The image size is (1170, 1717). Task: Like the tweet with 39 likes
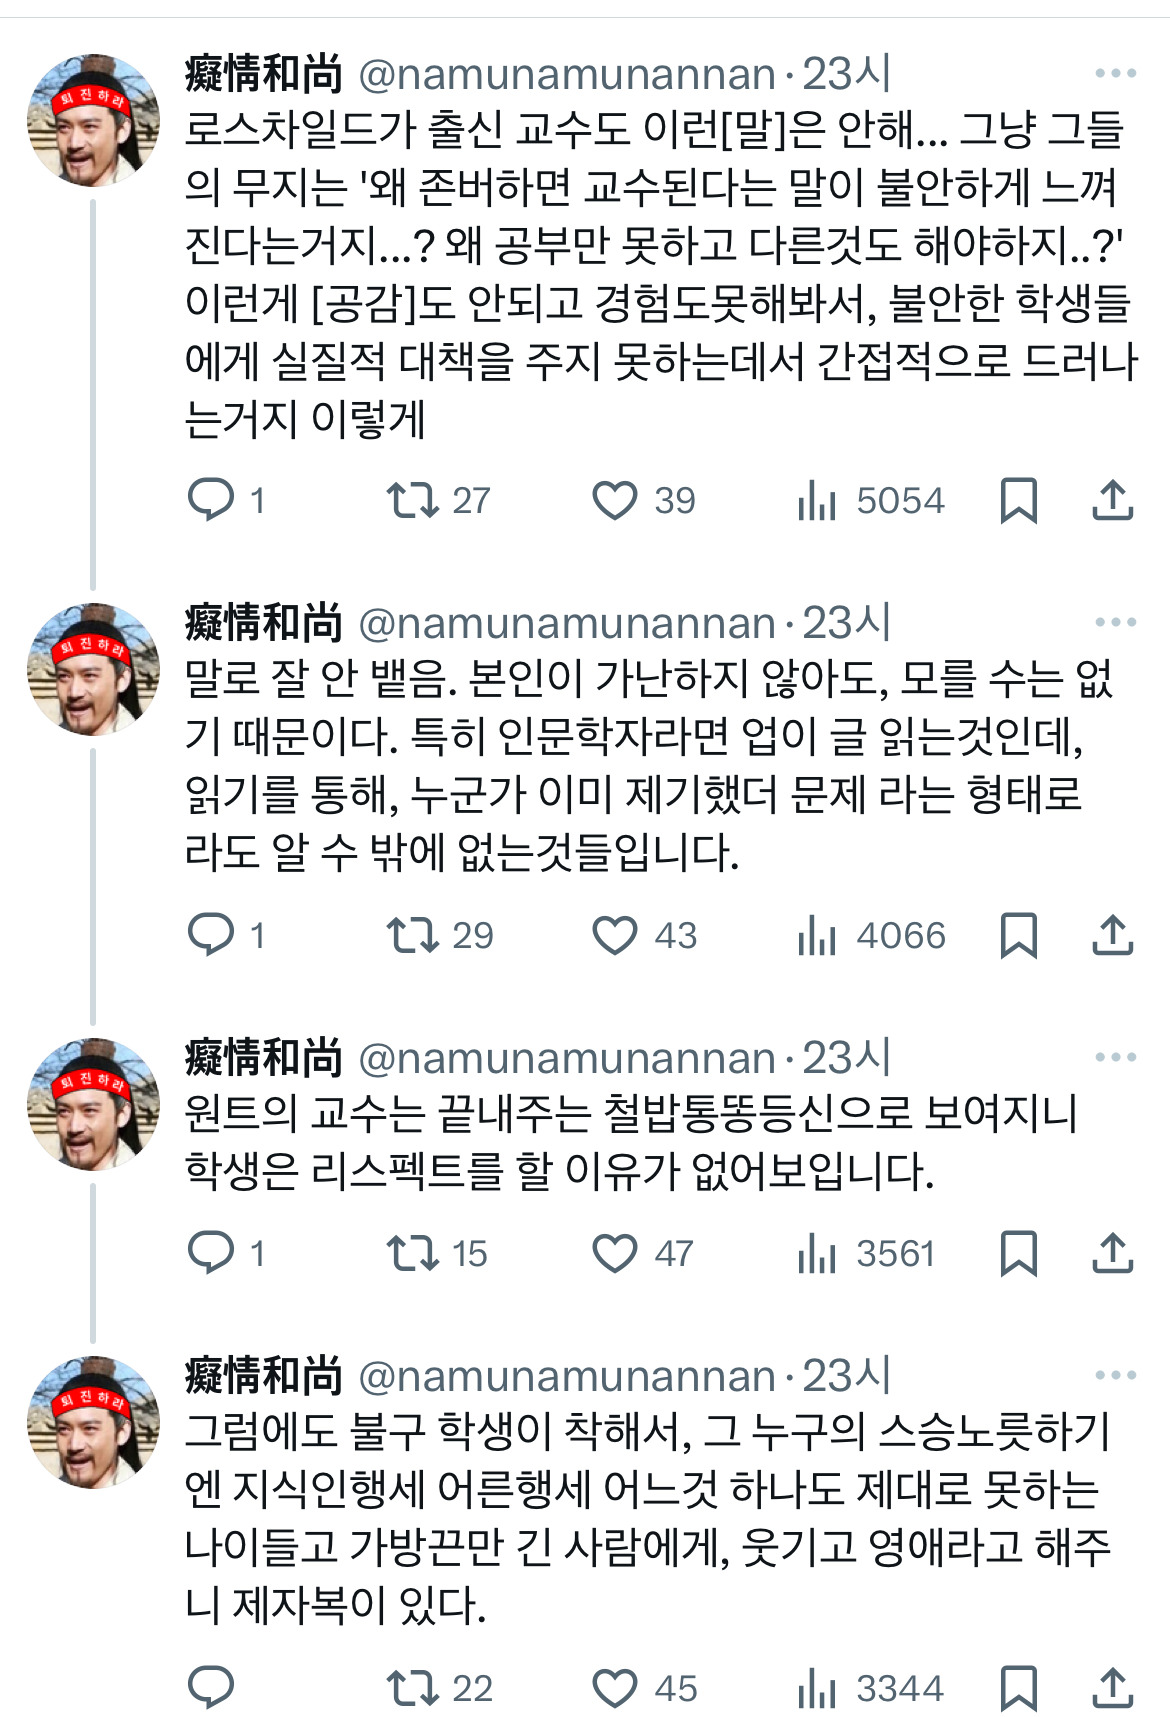614,500
